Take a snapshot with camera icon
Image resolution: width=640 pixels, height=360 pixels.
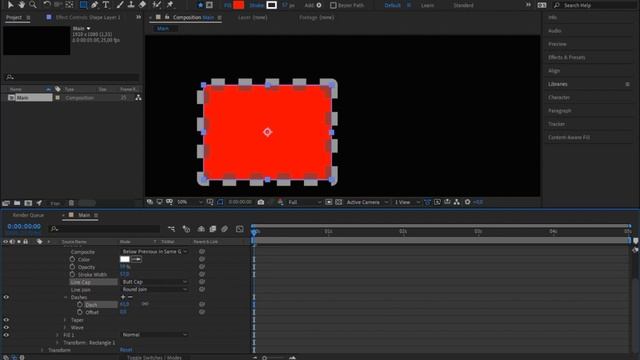click(261, 202)
